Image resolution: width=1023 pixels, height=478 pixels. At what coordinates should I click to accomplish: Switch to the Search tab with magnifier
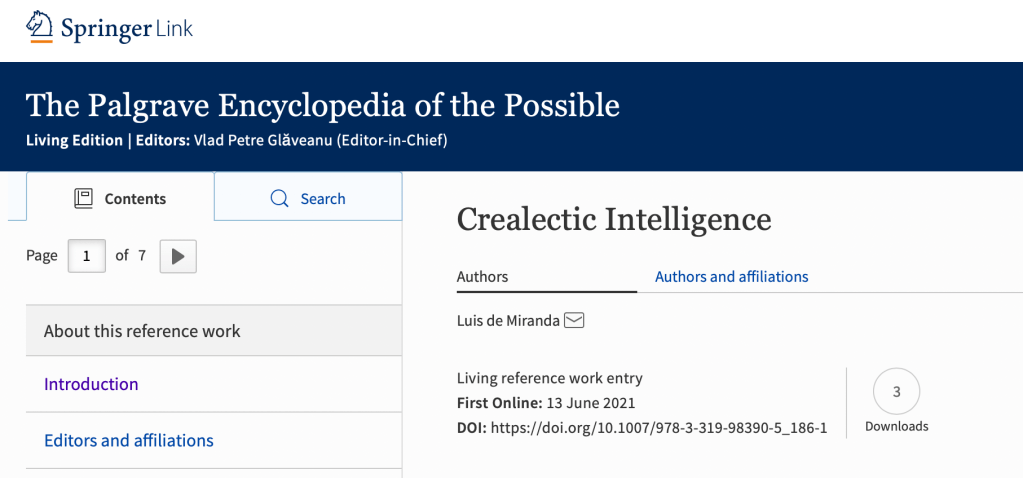308,198
